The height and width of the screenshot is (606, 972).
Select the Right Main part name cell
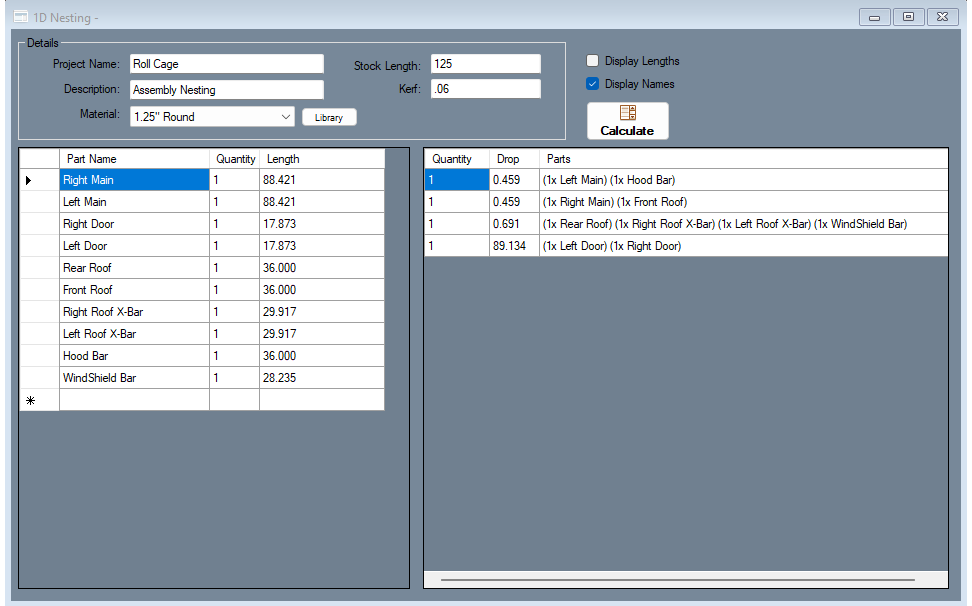pos(135,180)
